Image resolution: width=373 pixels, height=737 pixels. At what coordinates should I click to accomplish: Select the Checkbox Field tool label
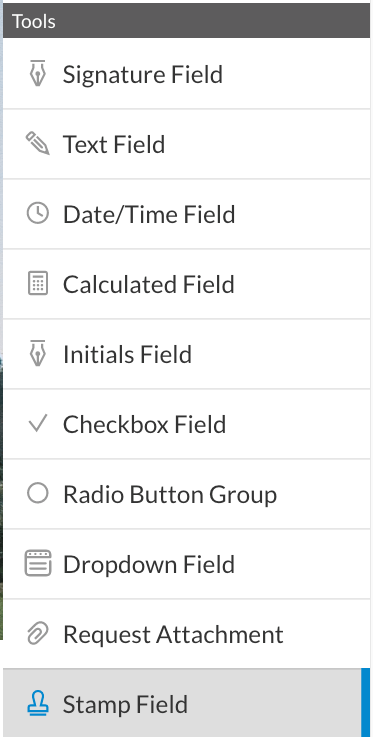pos(144,424)
